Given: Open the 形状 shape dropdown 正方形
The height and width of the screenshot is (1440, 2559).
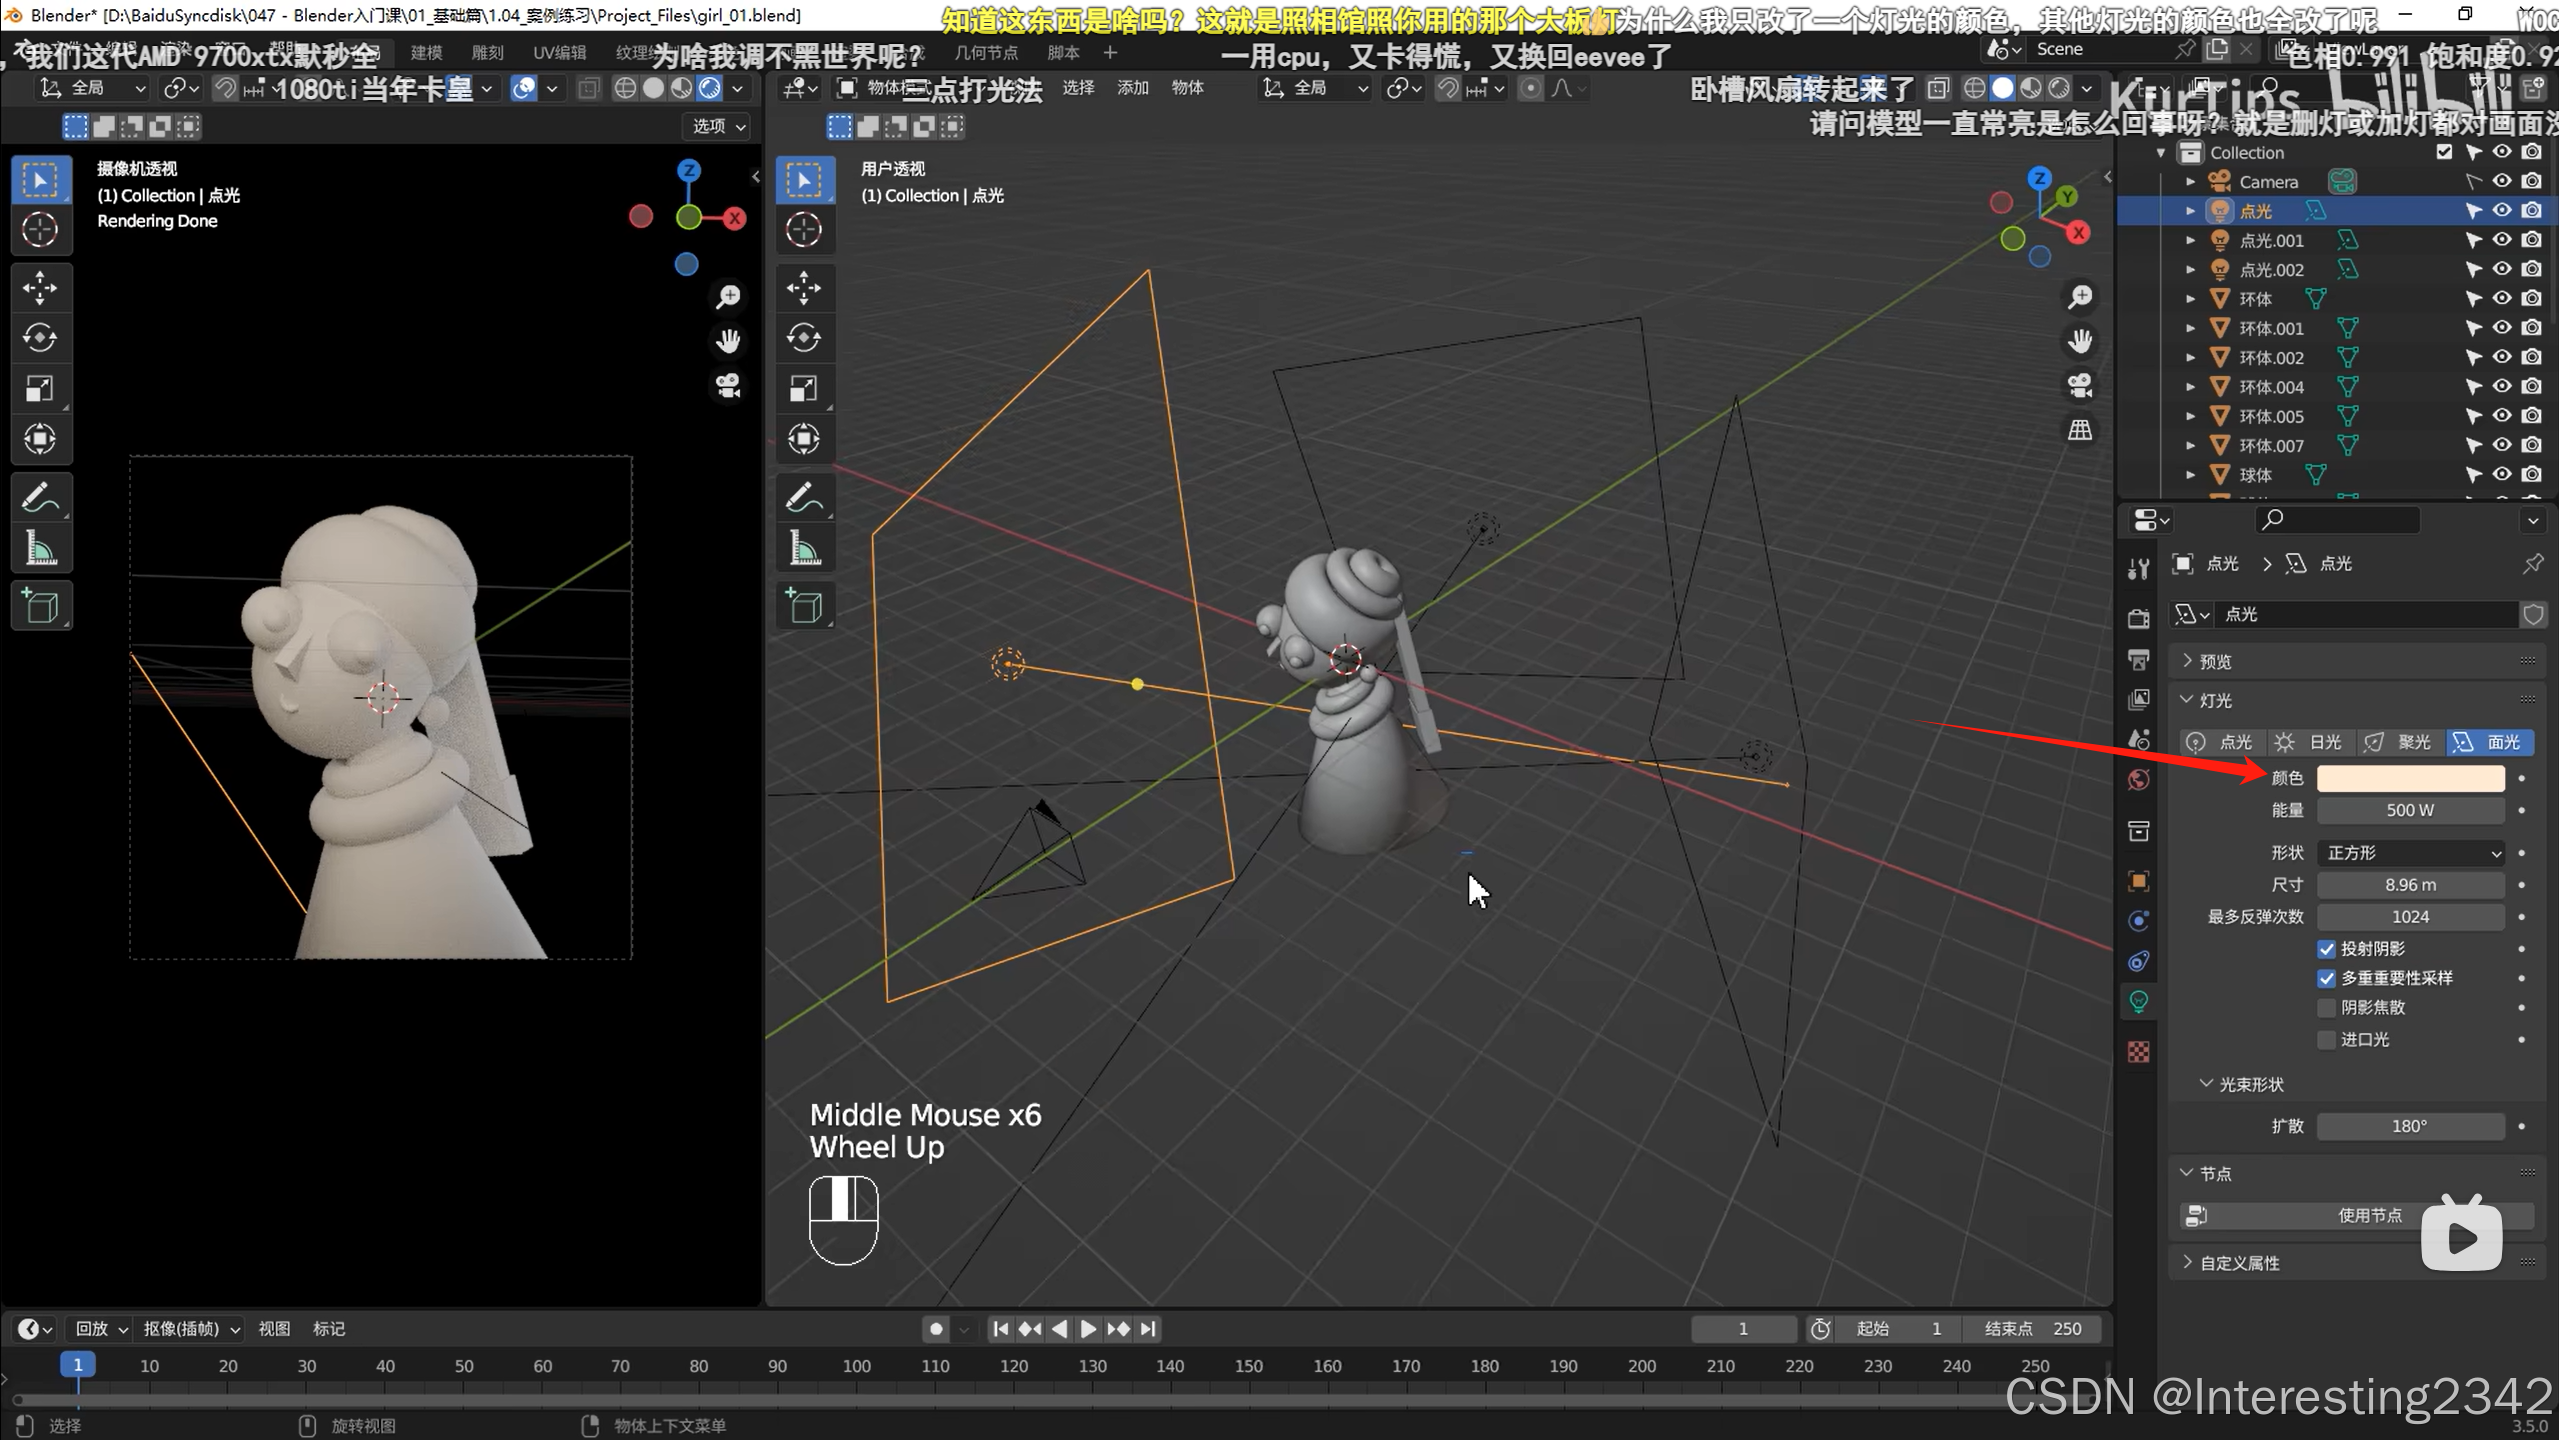Looking at the screenshot, I should 2411,853.
